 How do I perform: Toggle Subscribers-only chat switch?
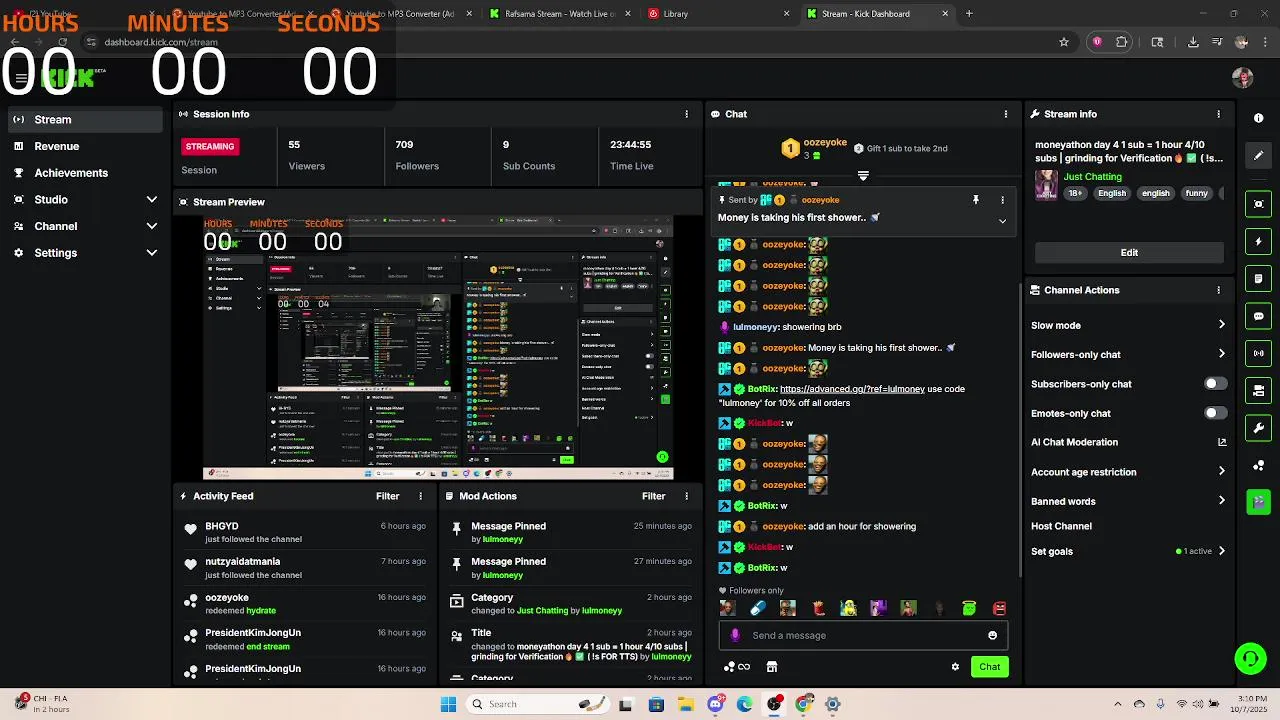[x=1215, y=384]
